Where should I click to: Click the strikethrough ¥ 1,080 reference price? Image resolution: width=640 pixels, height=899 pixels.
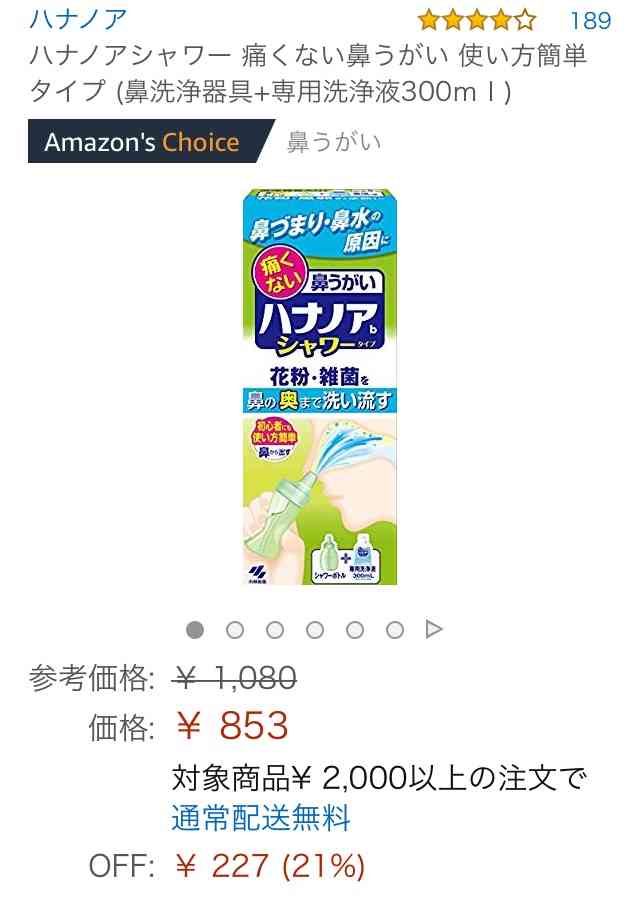point(234,679)
